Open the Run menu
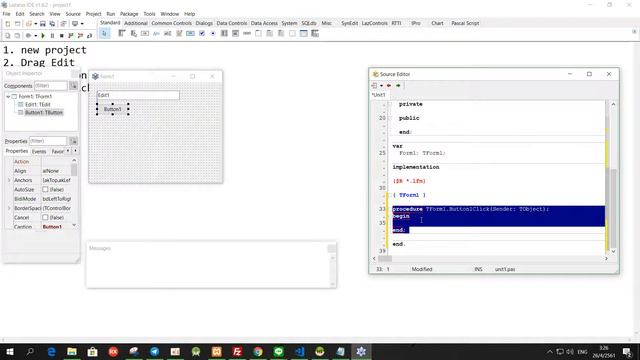This screenshot has height=360, width=640. [111, 14]
